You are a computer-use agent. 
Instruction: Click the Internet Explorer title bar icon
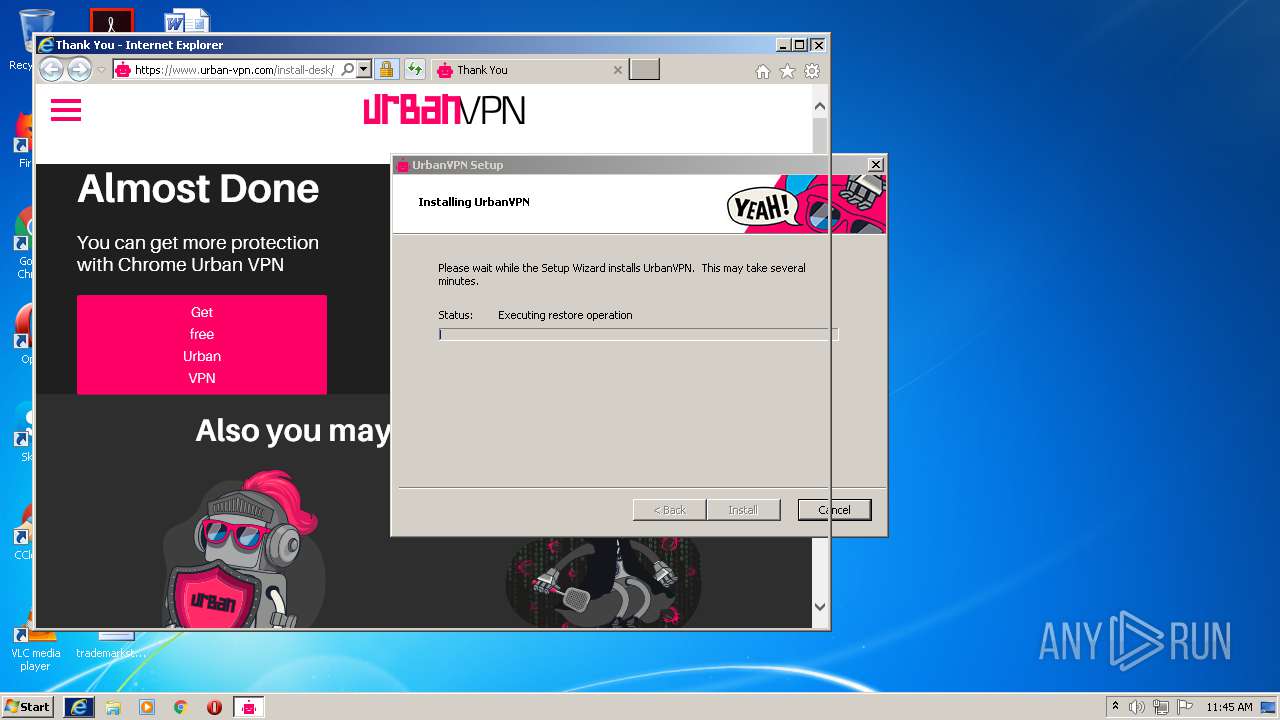[x=45, y=45]
